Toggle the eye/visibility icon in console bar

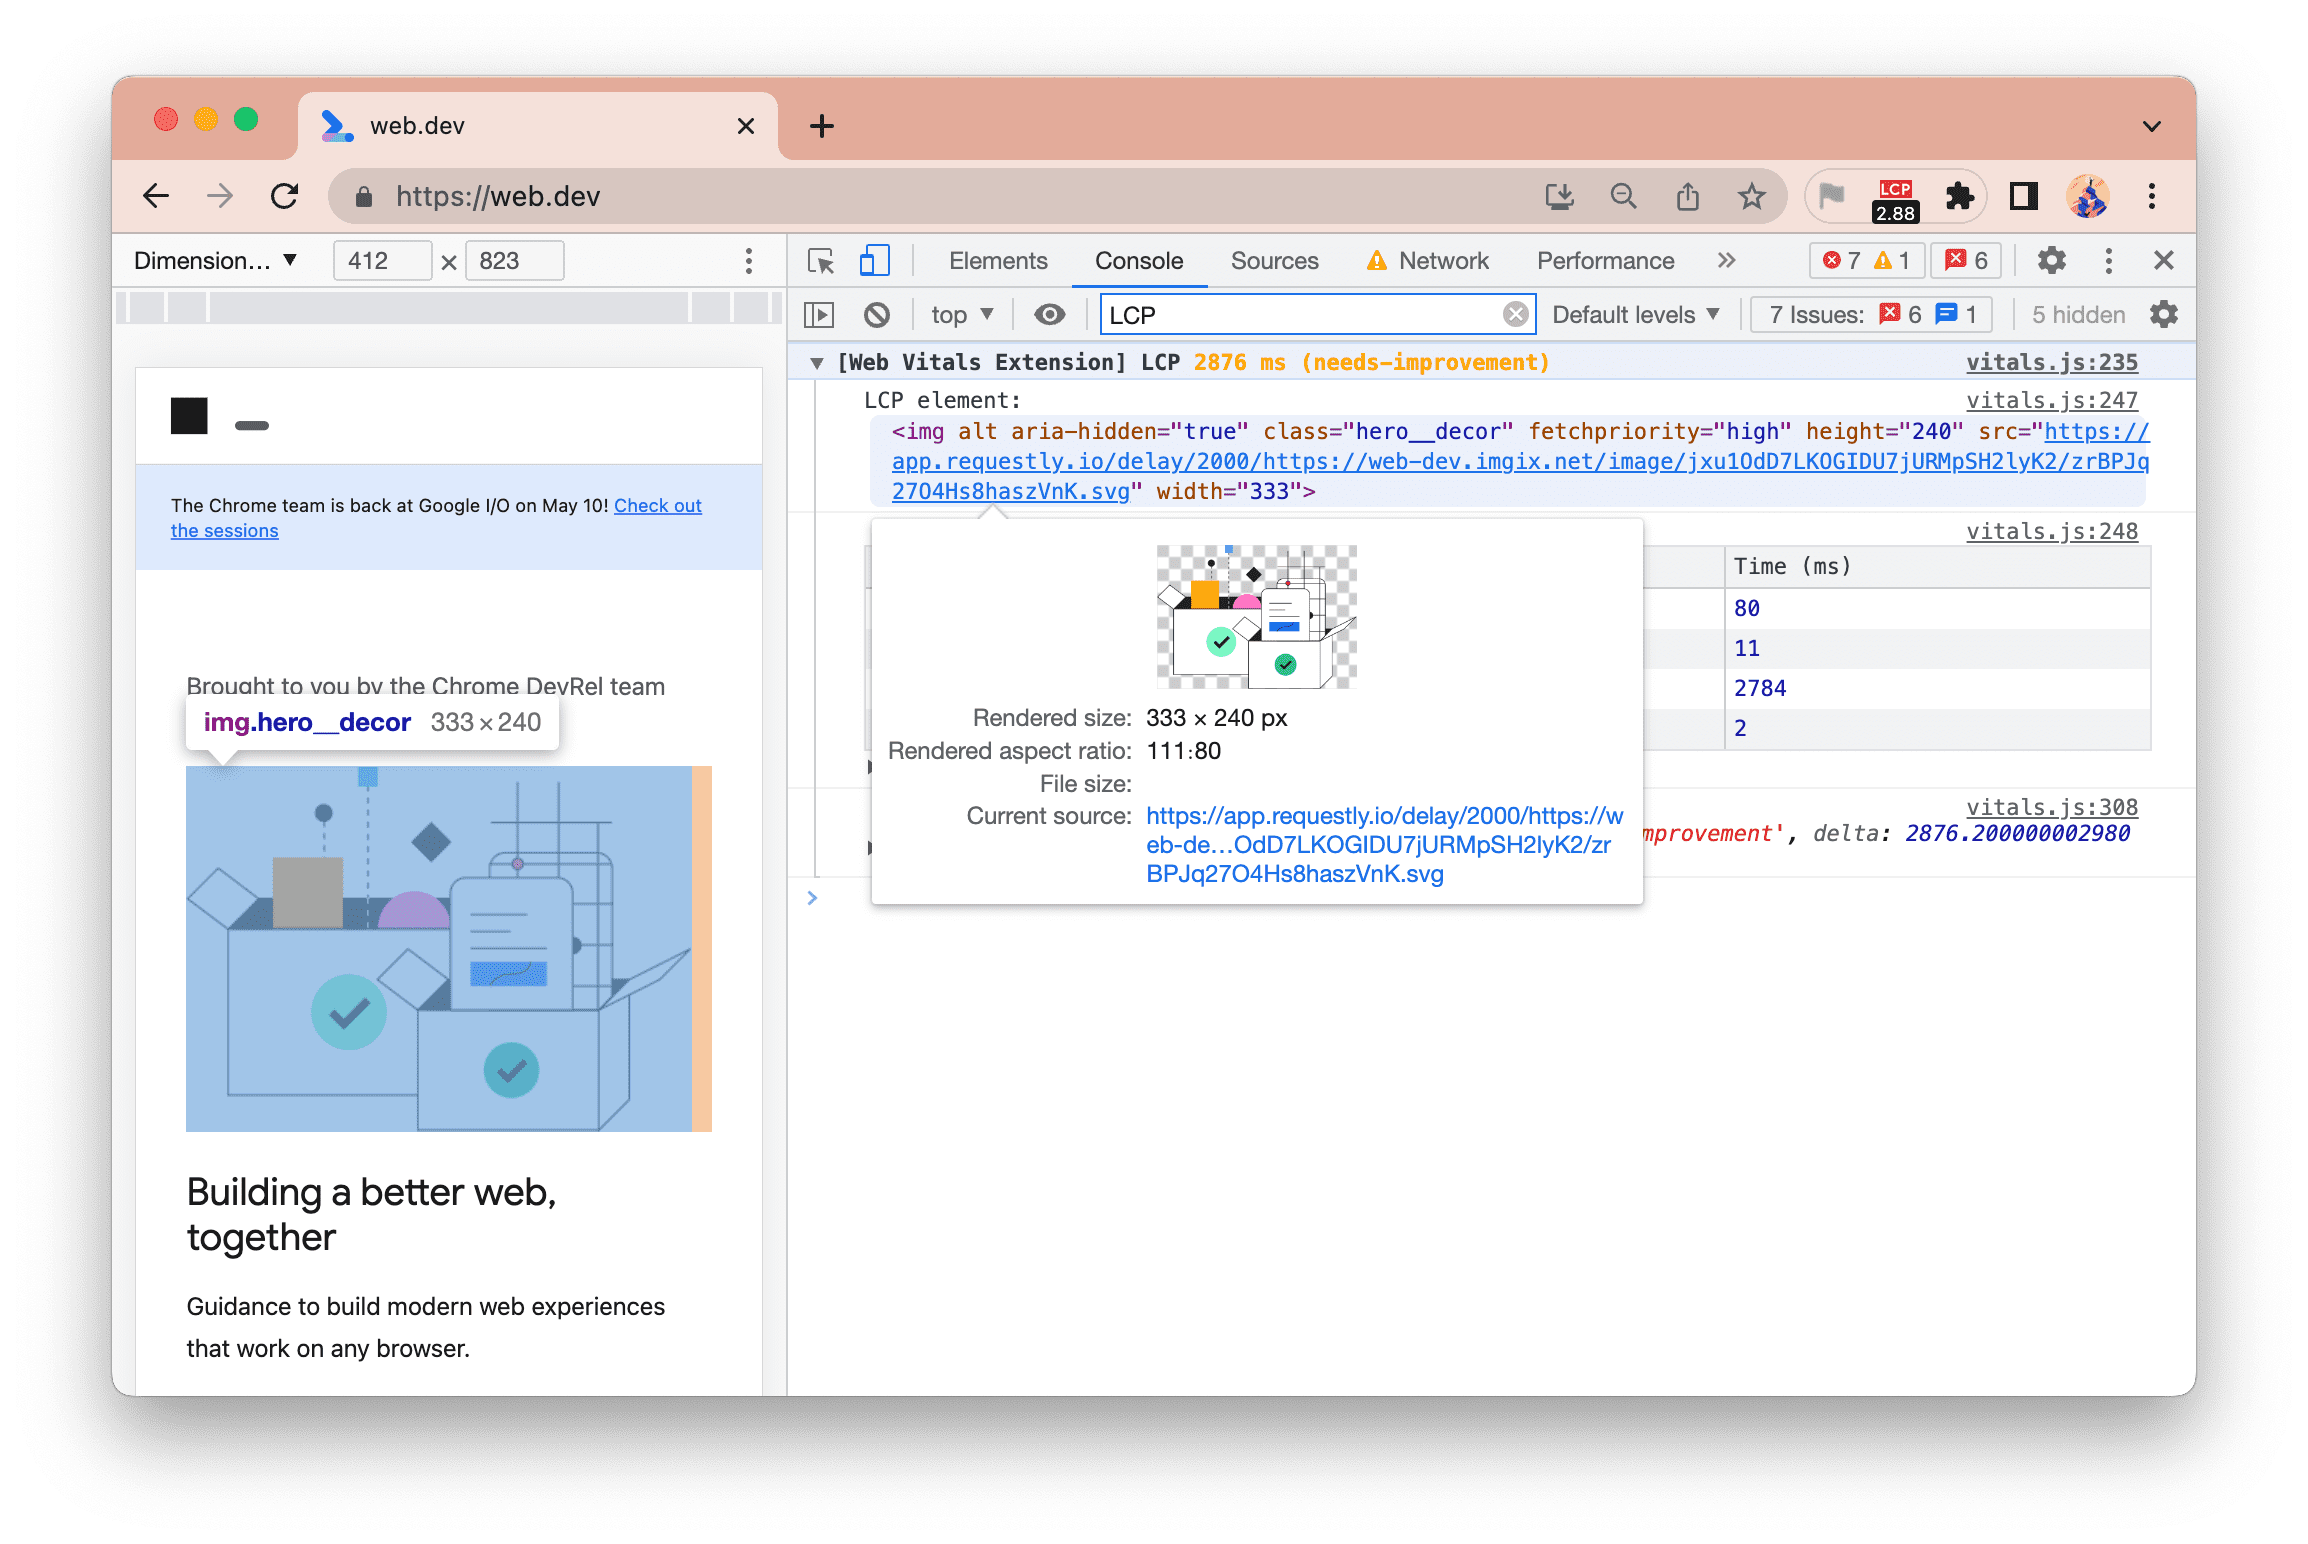pos(1047,315)
